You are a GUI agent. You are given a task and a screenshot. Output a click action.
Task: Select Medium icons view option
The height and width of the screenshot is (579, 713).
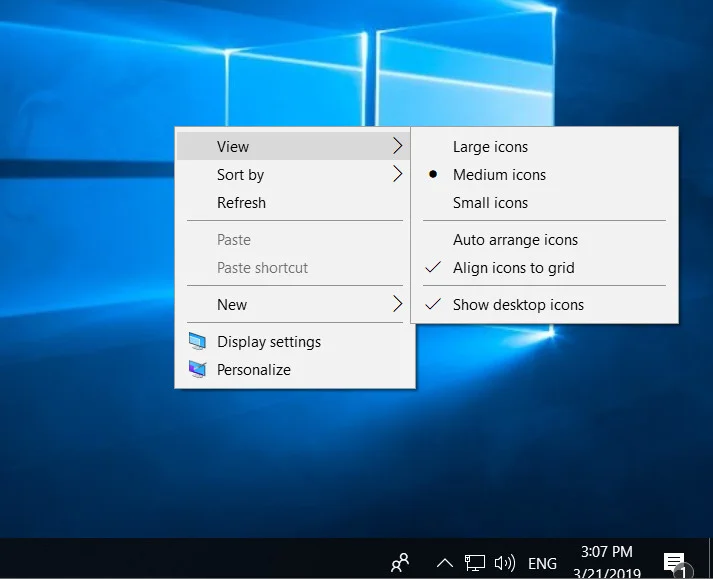coord(545,175)
